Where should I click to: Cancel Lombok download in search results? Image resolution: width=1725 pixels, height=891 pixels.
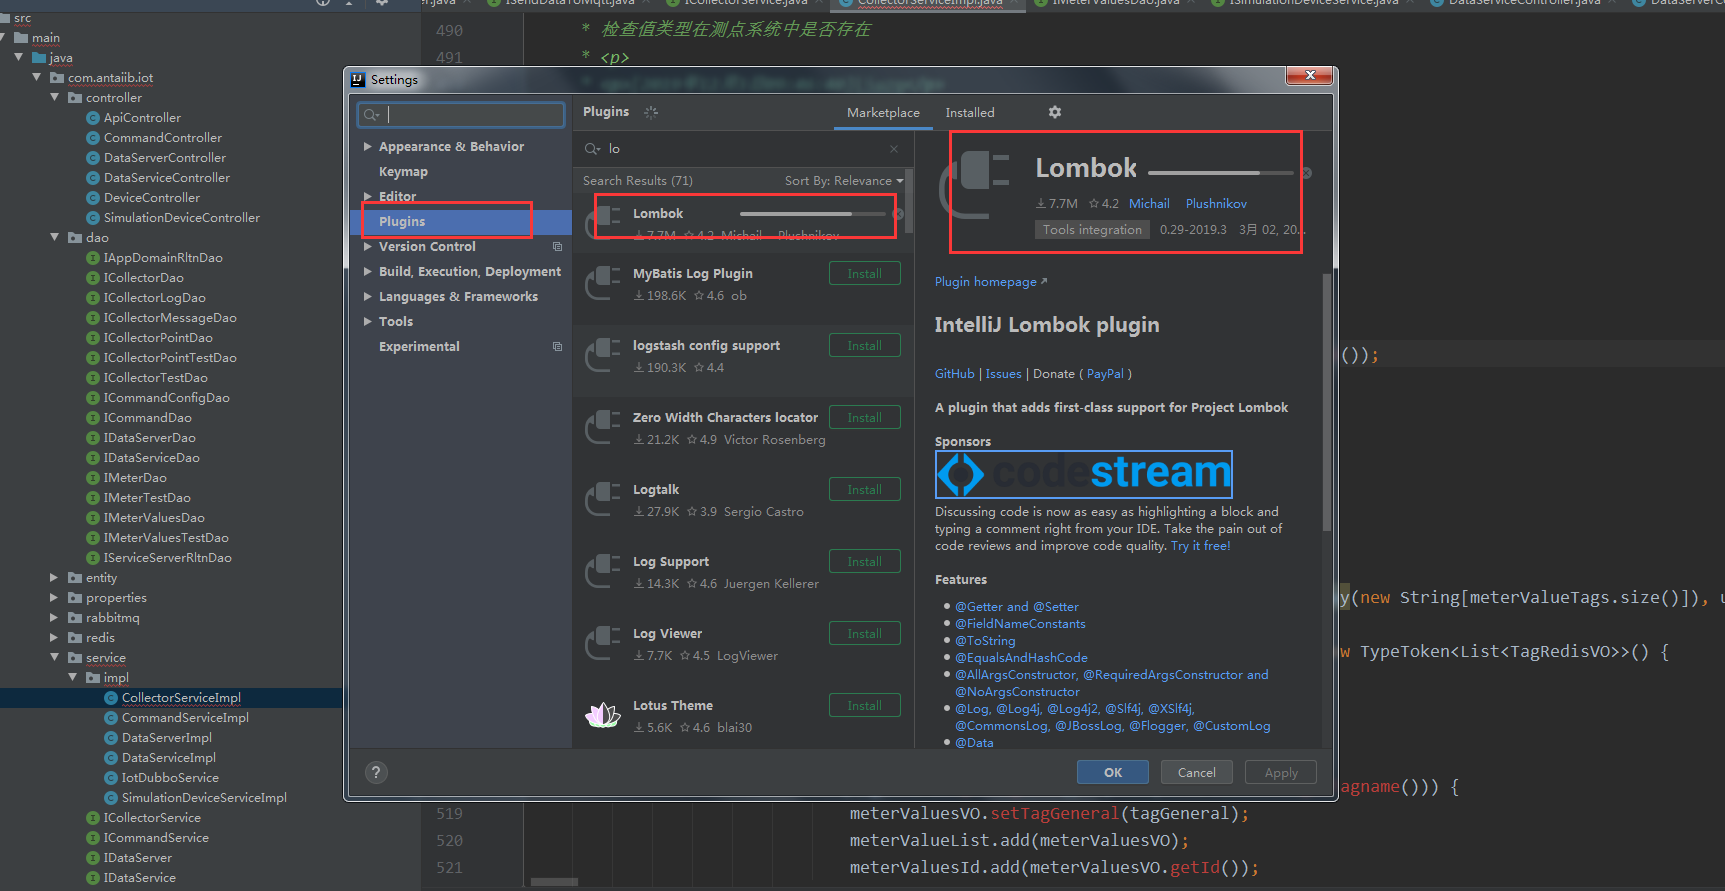898,214
